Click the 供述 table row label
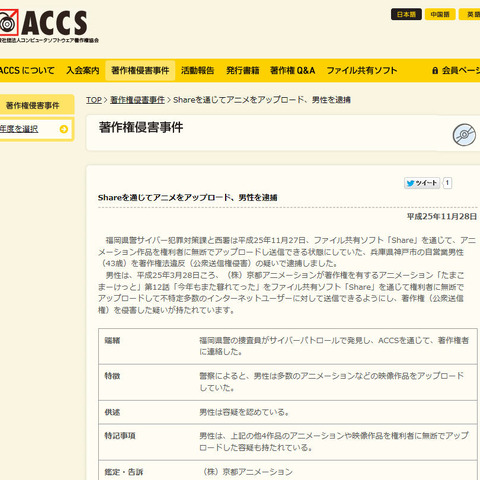This screenshot has height=480, width=480. (x=112, y=412)
